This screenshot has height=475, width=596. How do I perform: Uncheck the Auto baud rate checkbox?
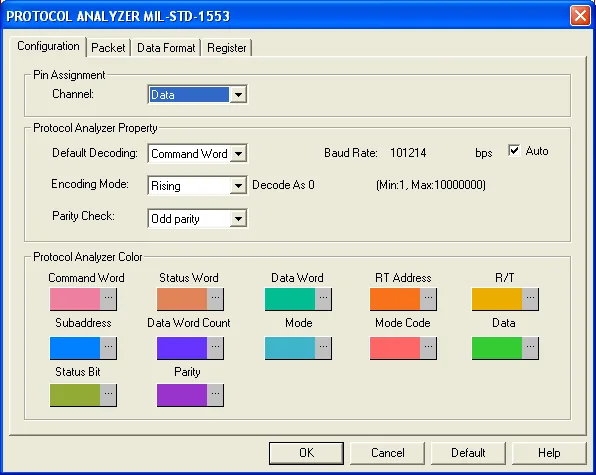pyautogui.click(x=514, y=150)
